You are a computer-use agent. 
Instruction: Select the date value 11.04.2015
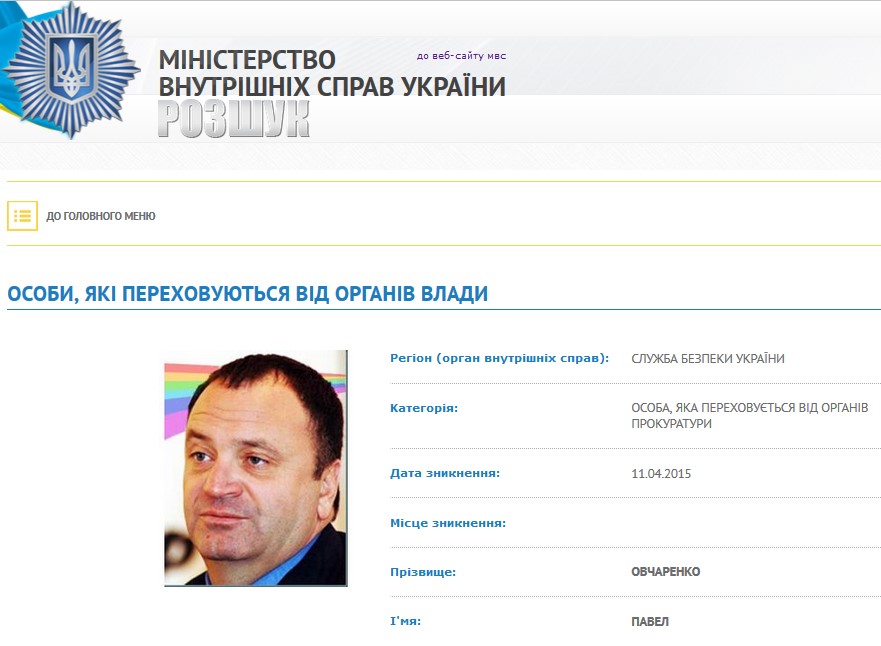(x=661, y=474)
